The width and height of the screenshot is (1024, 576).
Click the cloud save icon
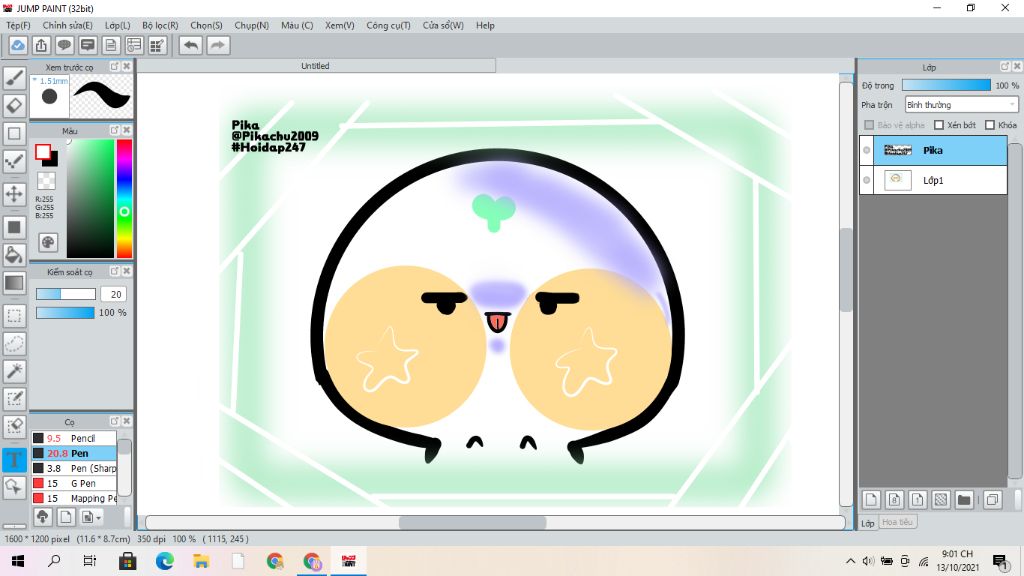coord(18,45)
